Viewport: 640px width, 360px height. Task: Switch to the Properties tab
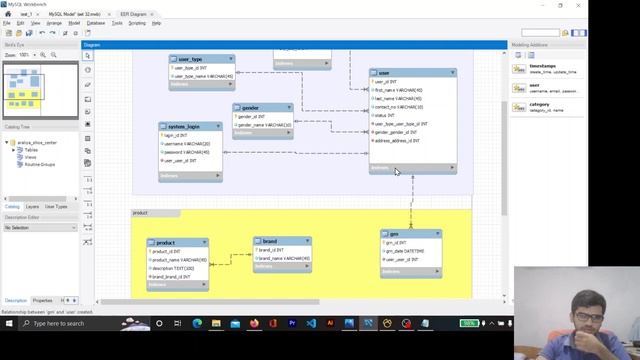pyautogui.click(x=42, y=301)
